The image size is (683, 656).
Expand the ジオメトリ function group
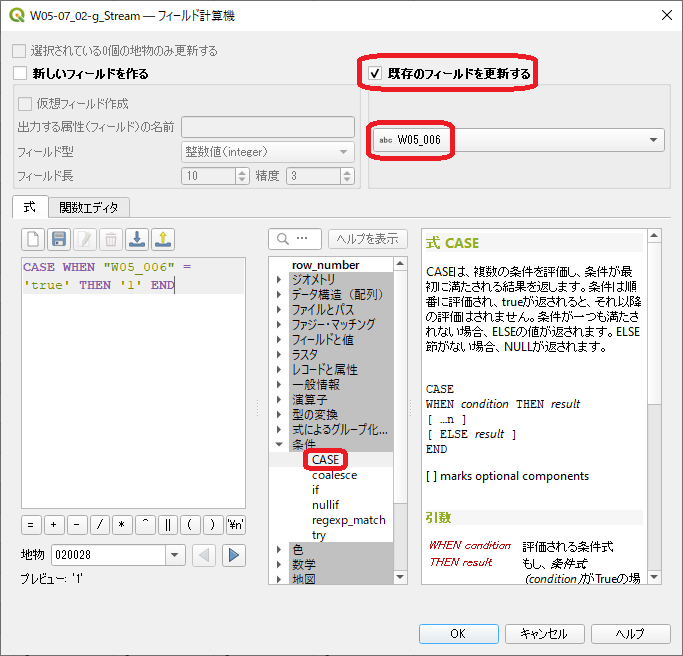click(280, 280)
